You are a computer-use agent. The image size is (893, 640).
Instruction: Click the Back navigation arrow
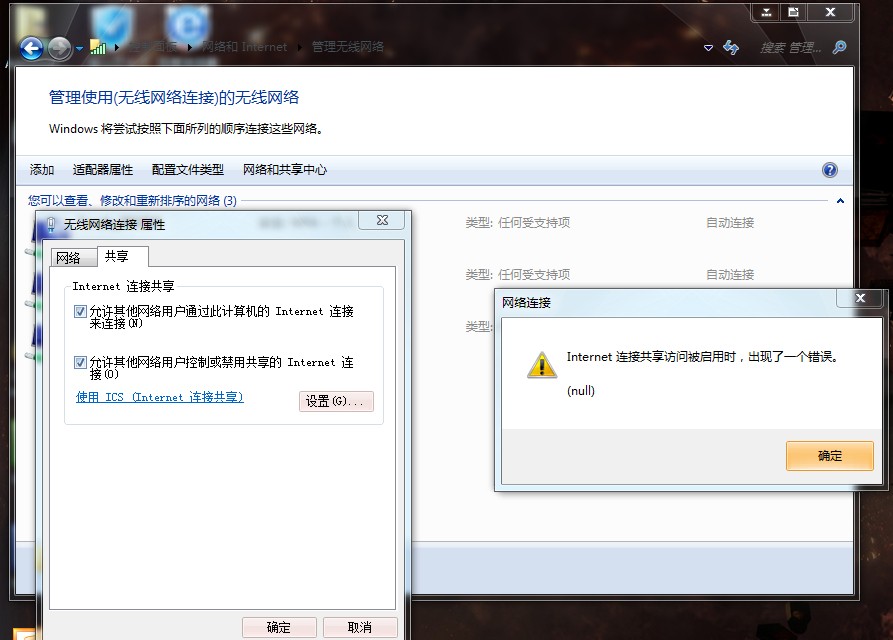click(x=31, y=48)
